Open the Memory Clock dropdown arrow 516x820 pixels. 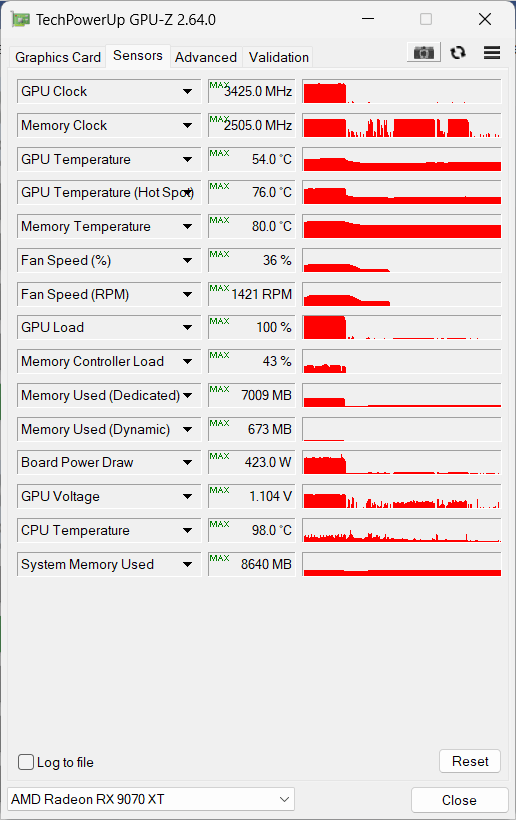pyautogui.click(x=187, y=126)
